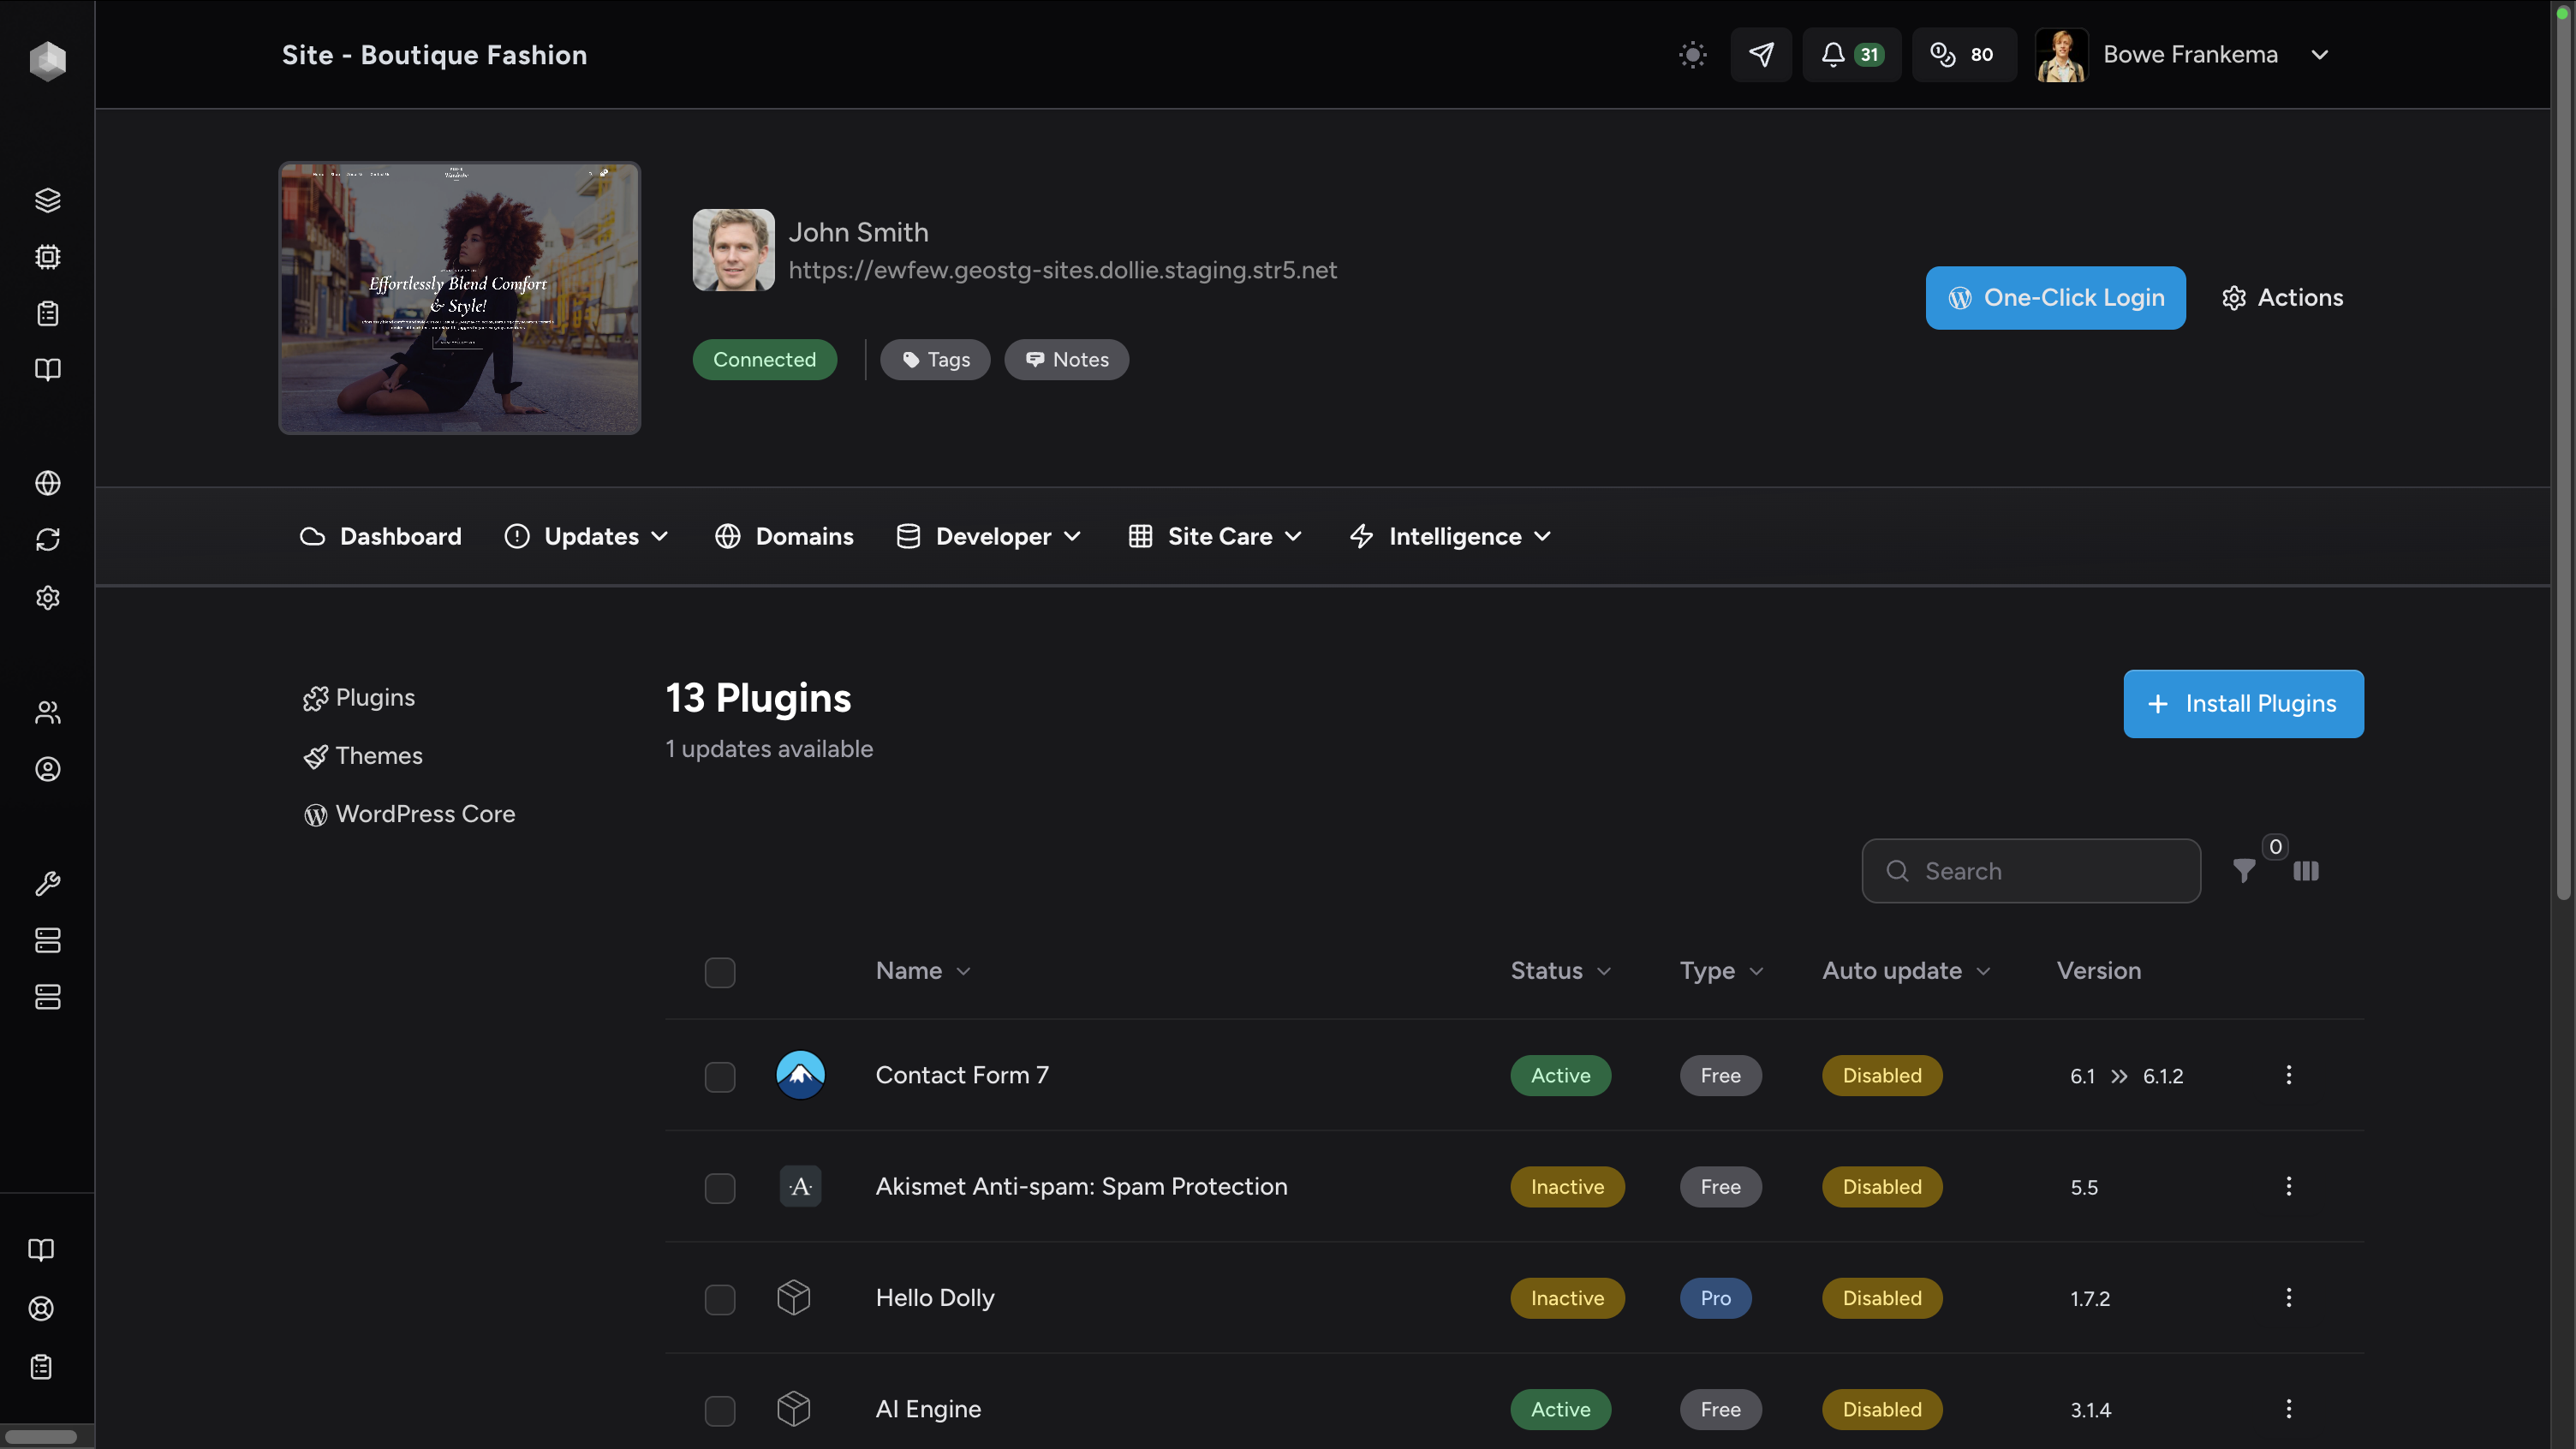Toggle the select-all plugins checkbox
The width and height of the screenshot is (2576, 1449).
719,972
